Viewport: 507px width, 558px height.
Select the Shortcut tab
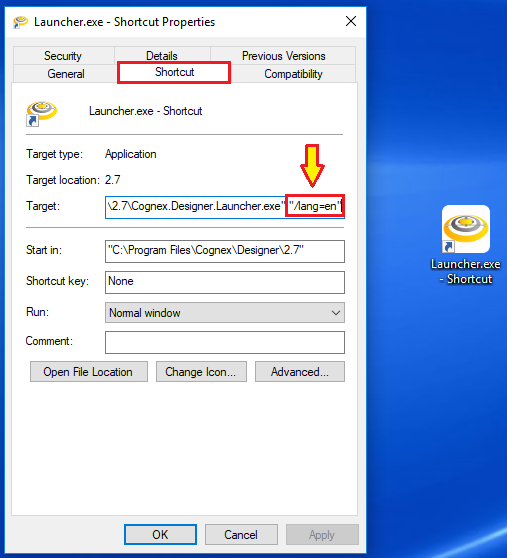click(x=174, y=72)
